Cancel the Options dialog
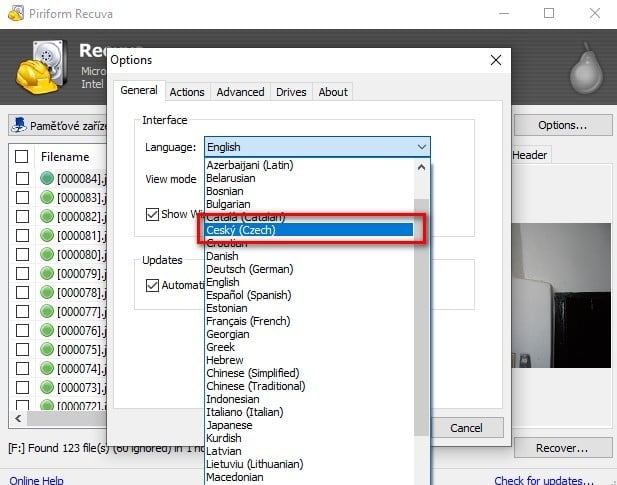The height and width of the screenshot is (485, 617). coord(466,428)
